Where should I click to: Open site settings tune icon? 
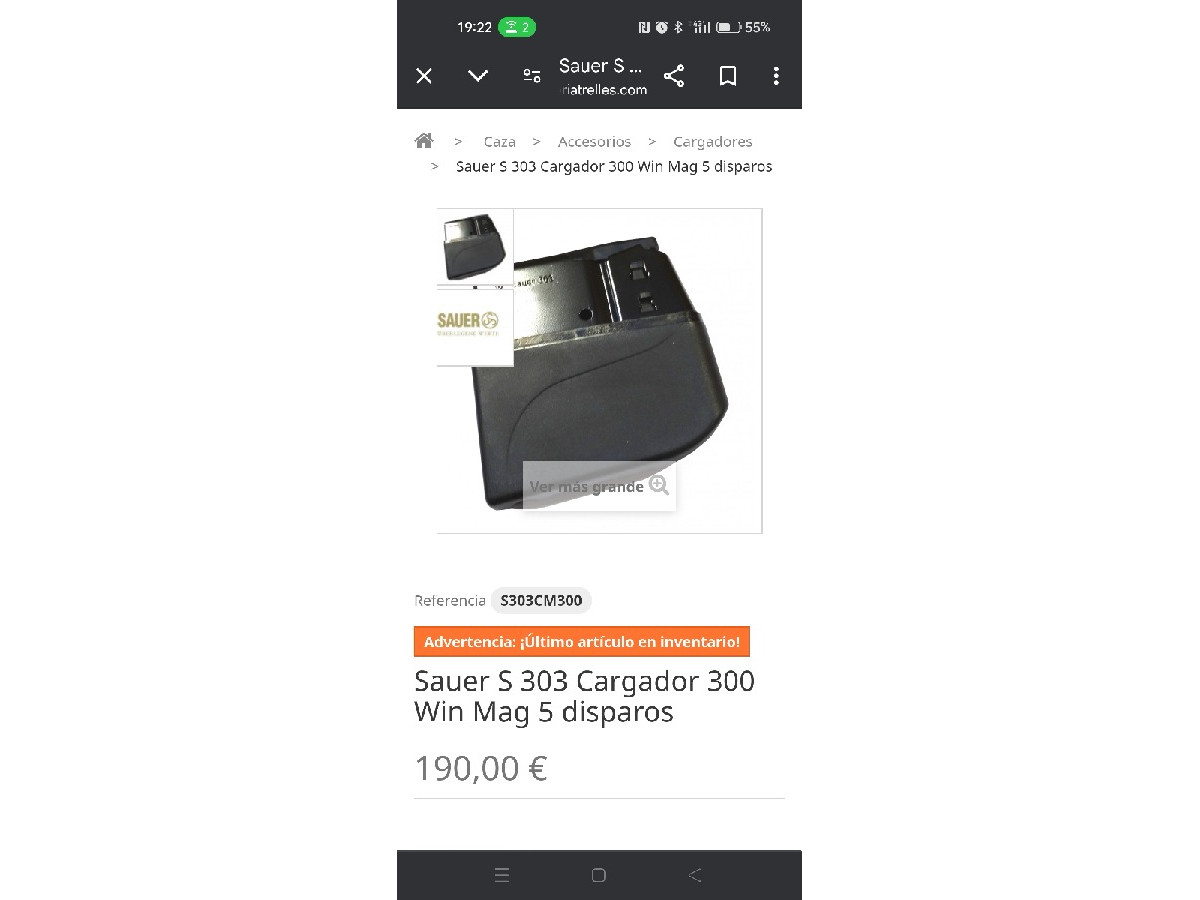tap(532, 76)
